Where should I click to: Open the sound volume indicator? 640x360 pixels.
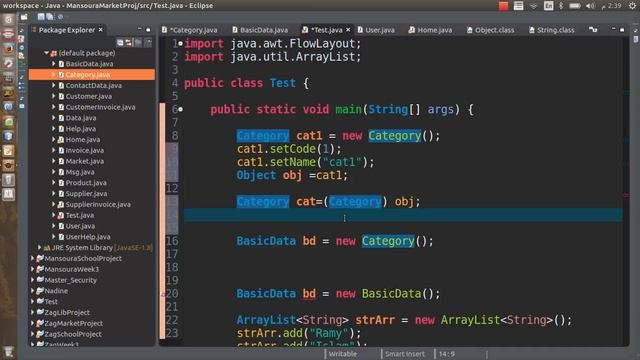(590, 6)
